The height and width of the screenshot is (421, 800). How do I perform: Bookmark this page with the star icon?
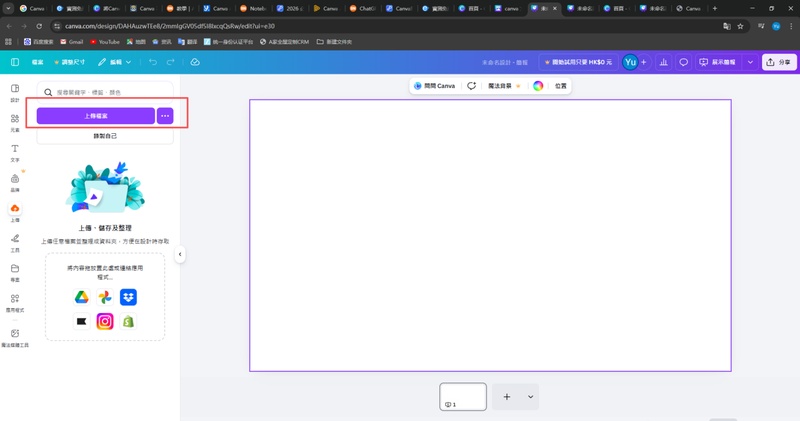[x=740, y=26]
